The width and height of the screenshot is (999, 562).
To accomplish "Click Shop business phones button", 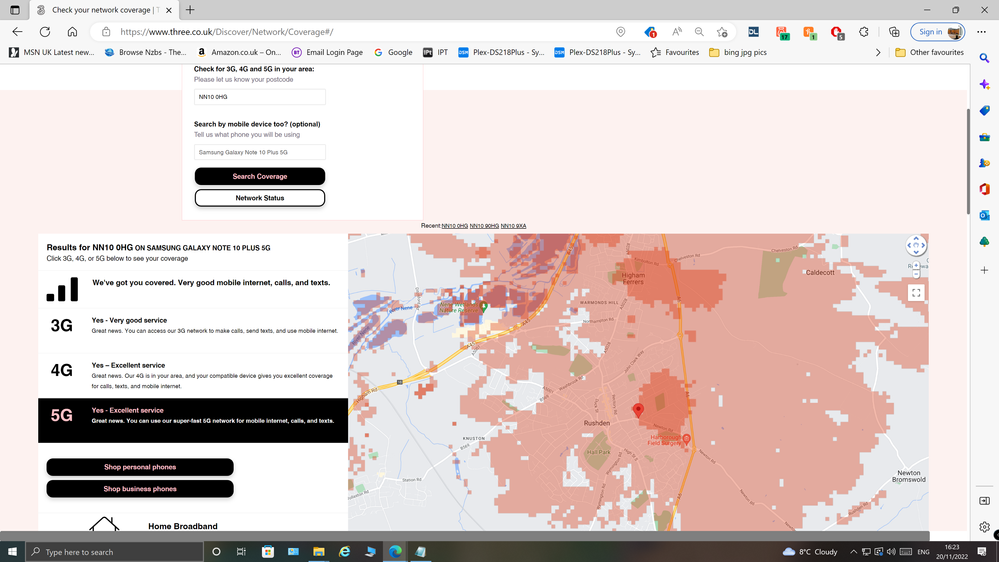I will [140, 489].
